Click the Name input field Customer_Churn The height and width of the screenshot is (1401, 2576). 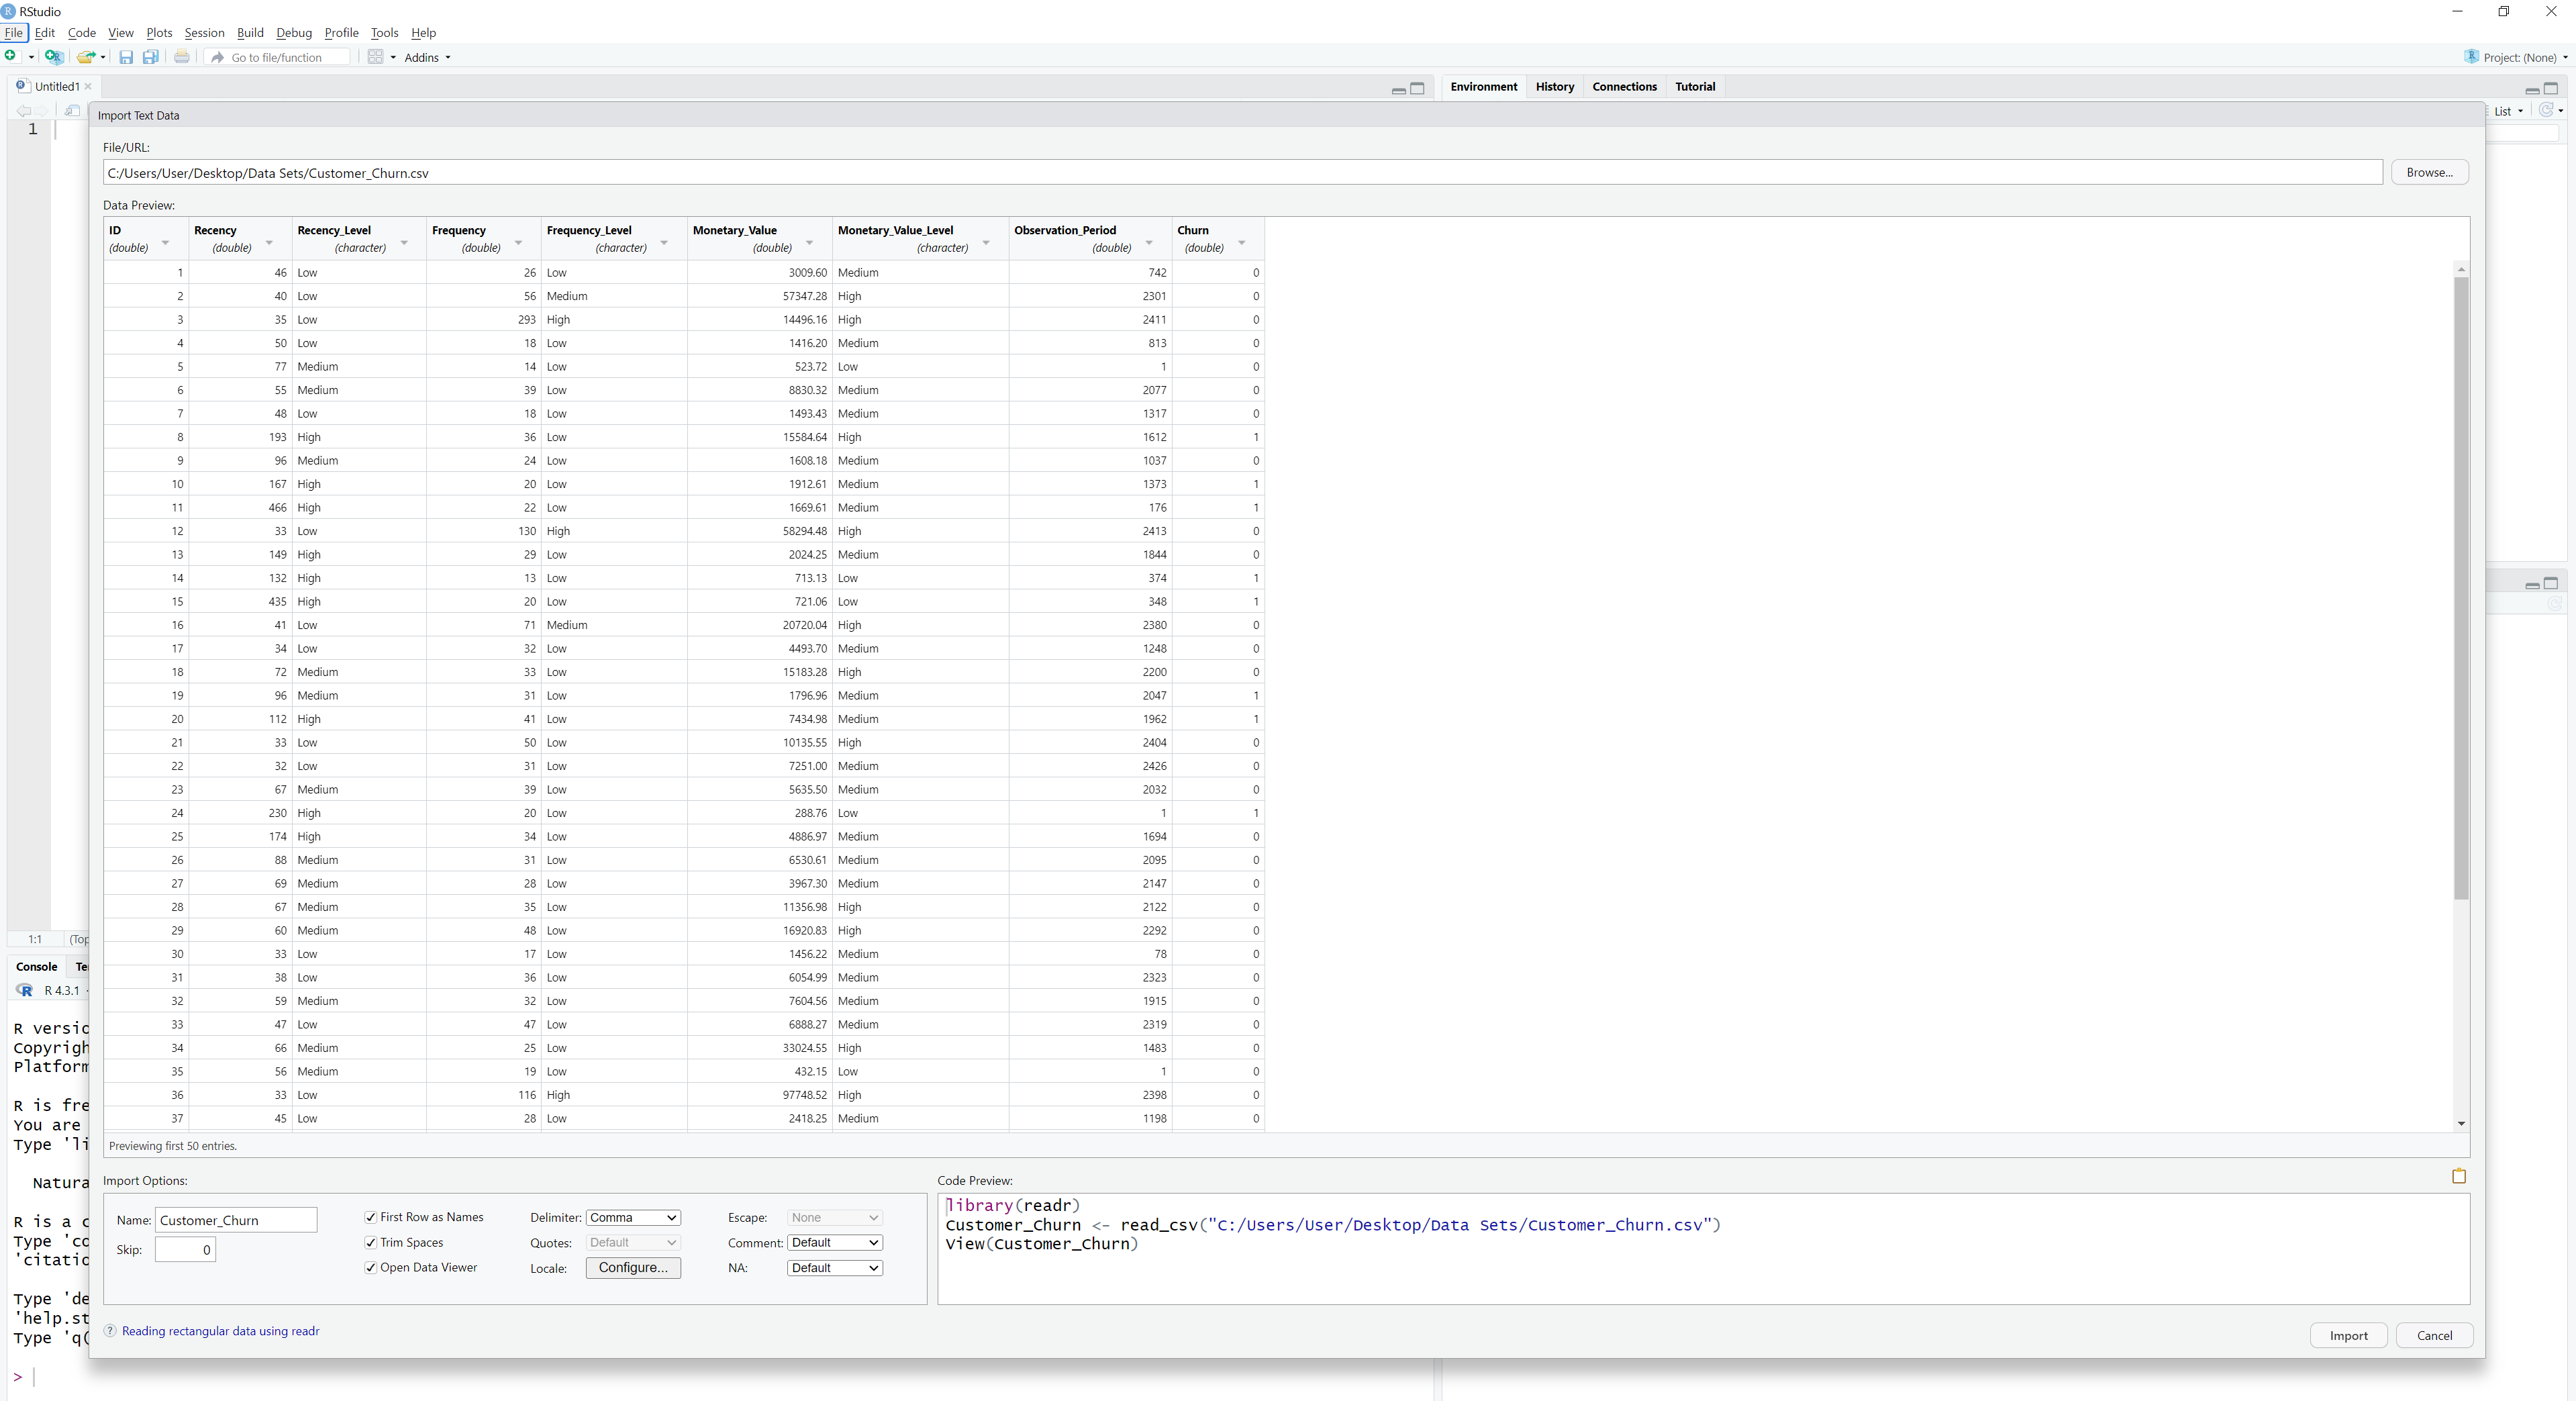pyautogui.click(x=236, y=1220)
